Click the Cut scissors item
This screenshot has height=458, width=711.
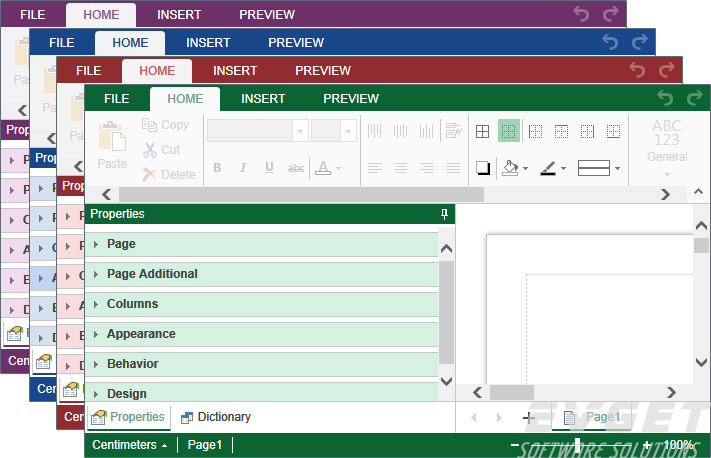[161, 150]
